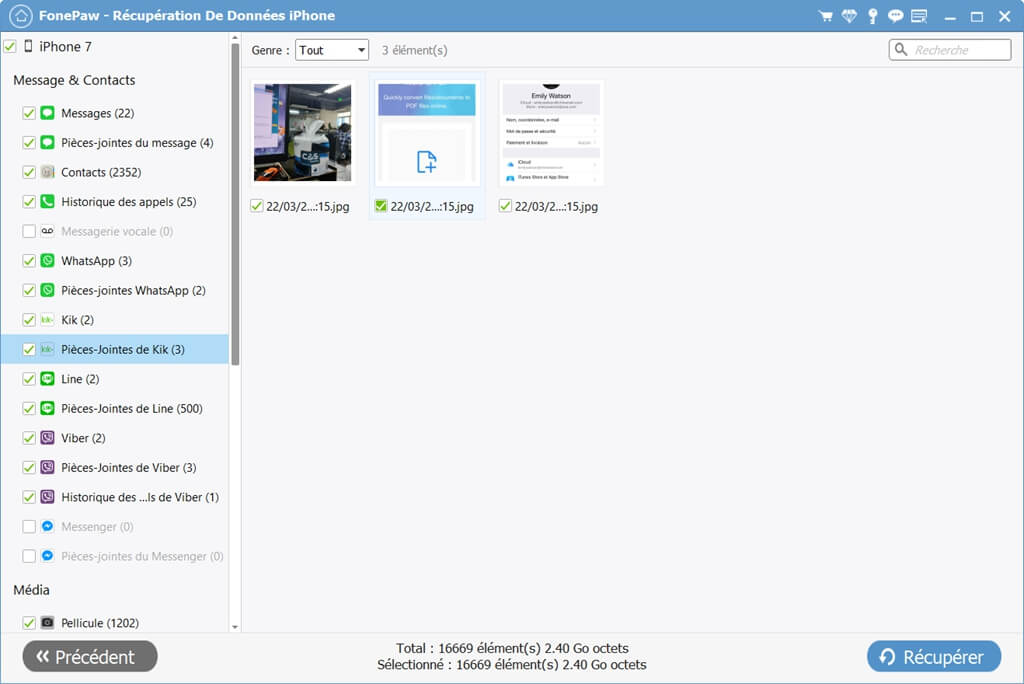Open the Genre dropdown set to Tout
The width and height of the screenshot is (1024, 684).
pyautogui.click(x=332, y=50)
